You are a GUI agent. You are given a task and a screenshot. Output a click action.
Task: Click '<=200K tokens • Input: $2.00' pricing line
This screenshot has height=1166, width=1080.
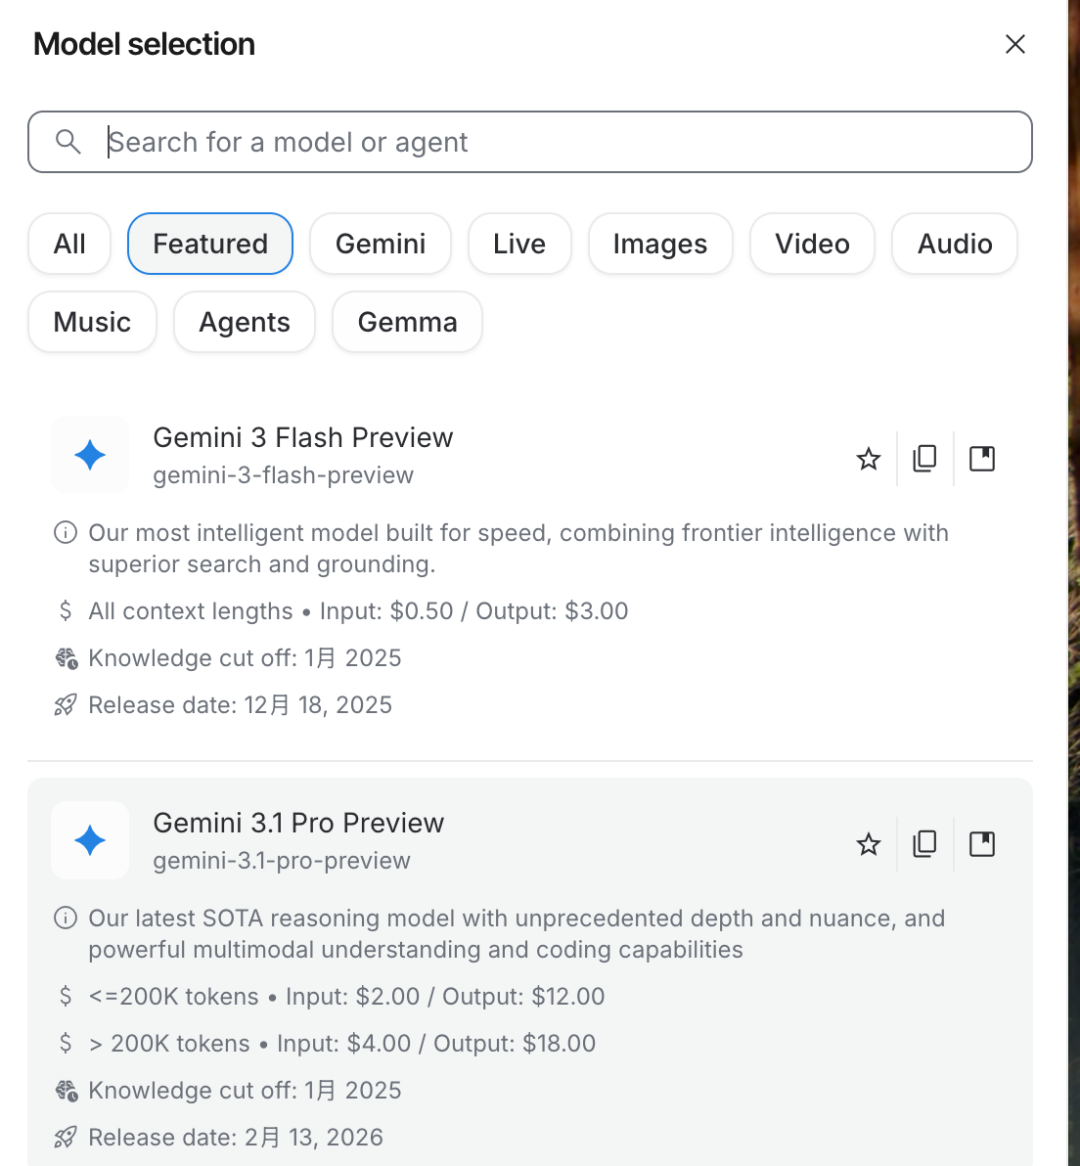347,996
